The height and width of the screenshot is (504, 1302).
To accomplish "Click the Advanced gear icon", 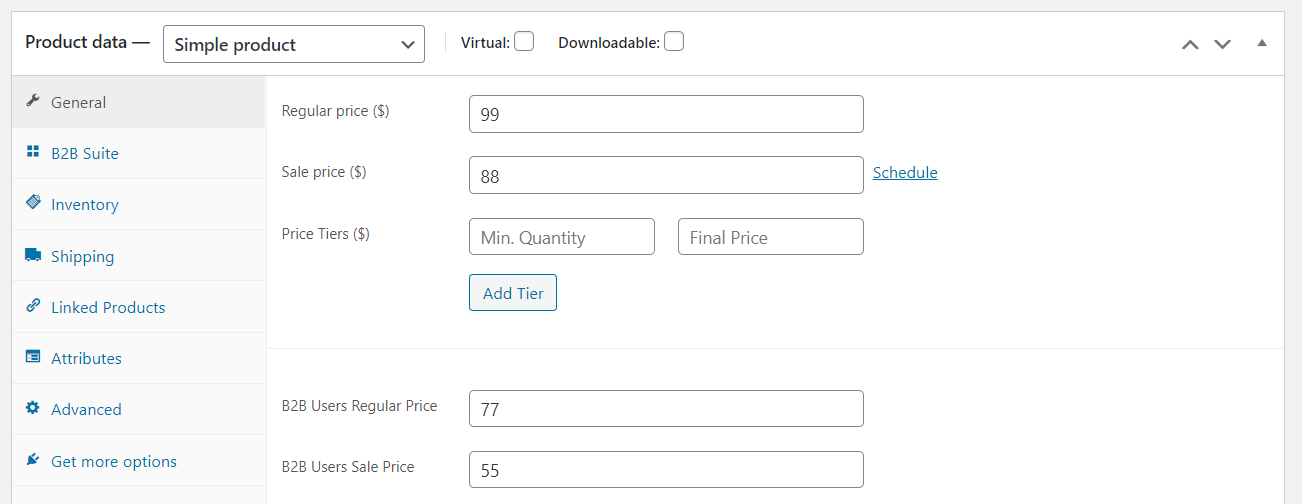I will tap(32, 408).
